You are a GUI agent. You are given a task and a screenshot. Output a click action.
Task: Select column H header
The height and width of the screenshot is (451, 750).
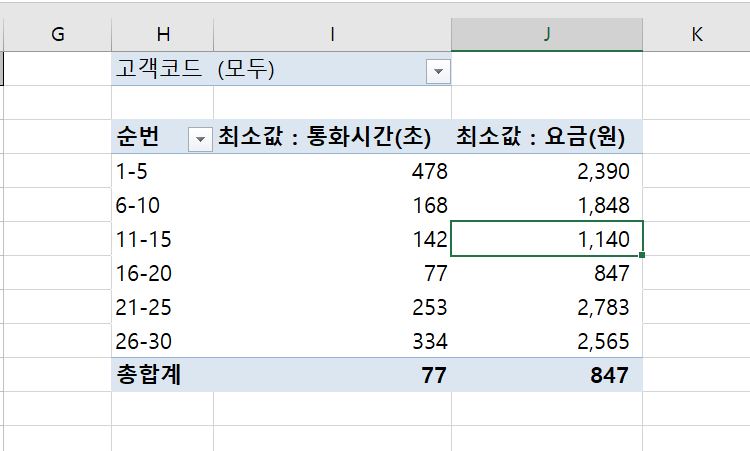[x=163, y=34]
